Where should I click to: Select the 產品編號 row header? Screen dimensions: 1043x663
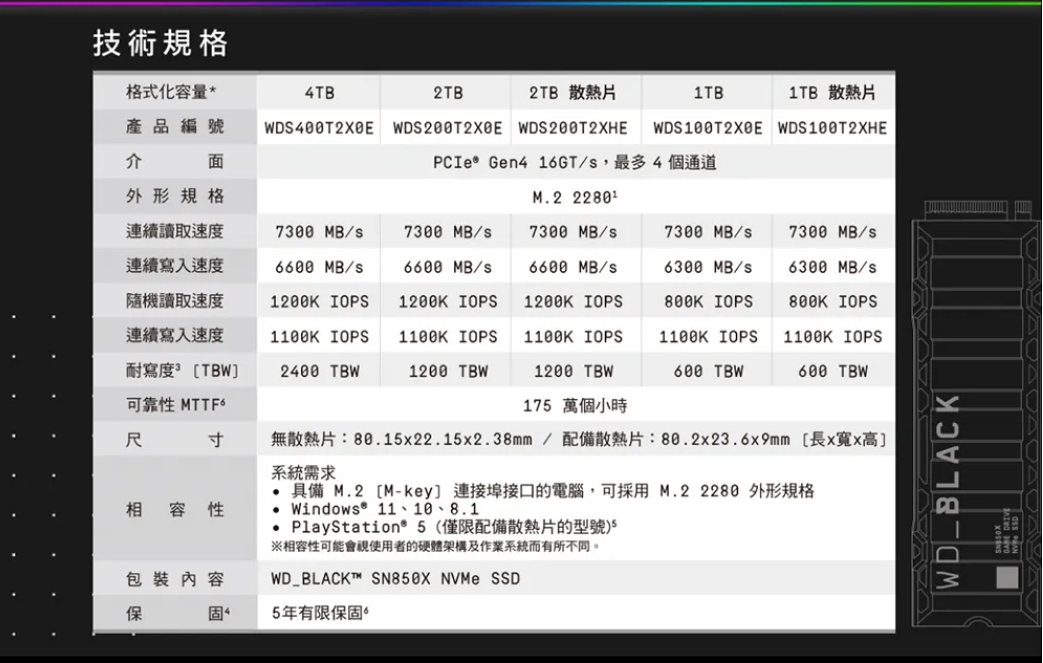pos(174,126)
